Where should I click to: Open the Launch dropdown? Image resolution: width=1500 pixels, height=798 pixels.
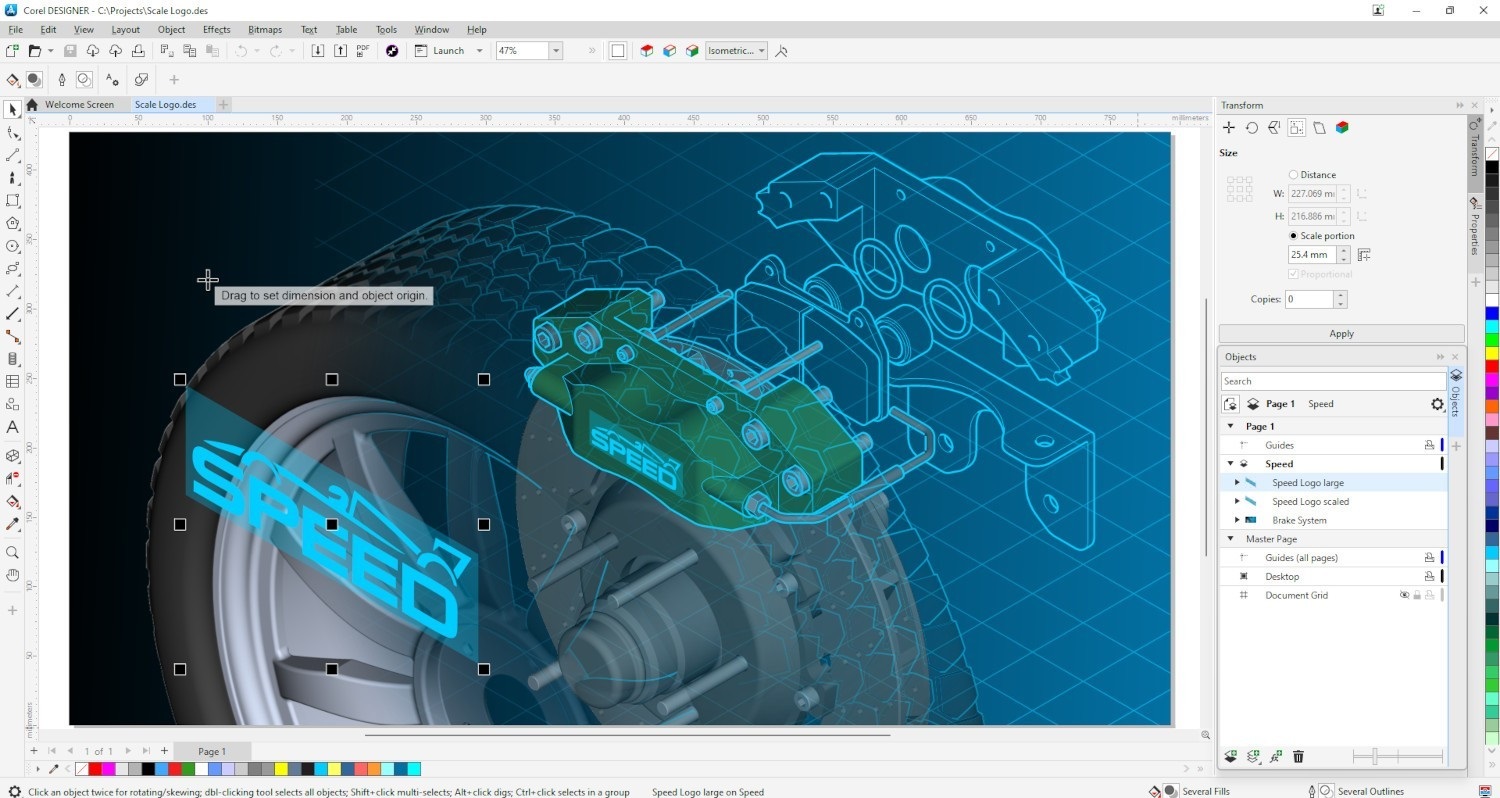click(479, 51)
